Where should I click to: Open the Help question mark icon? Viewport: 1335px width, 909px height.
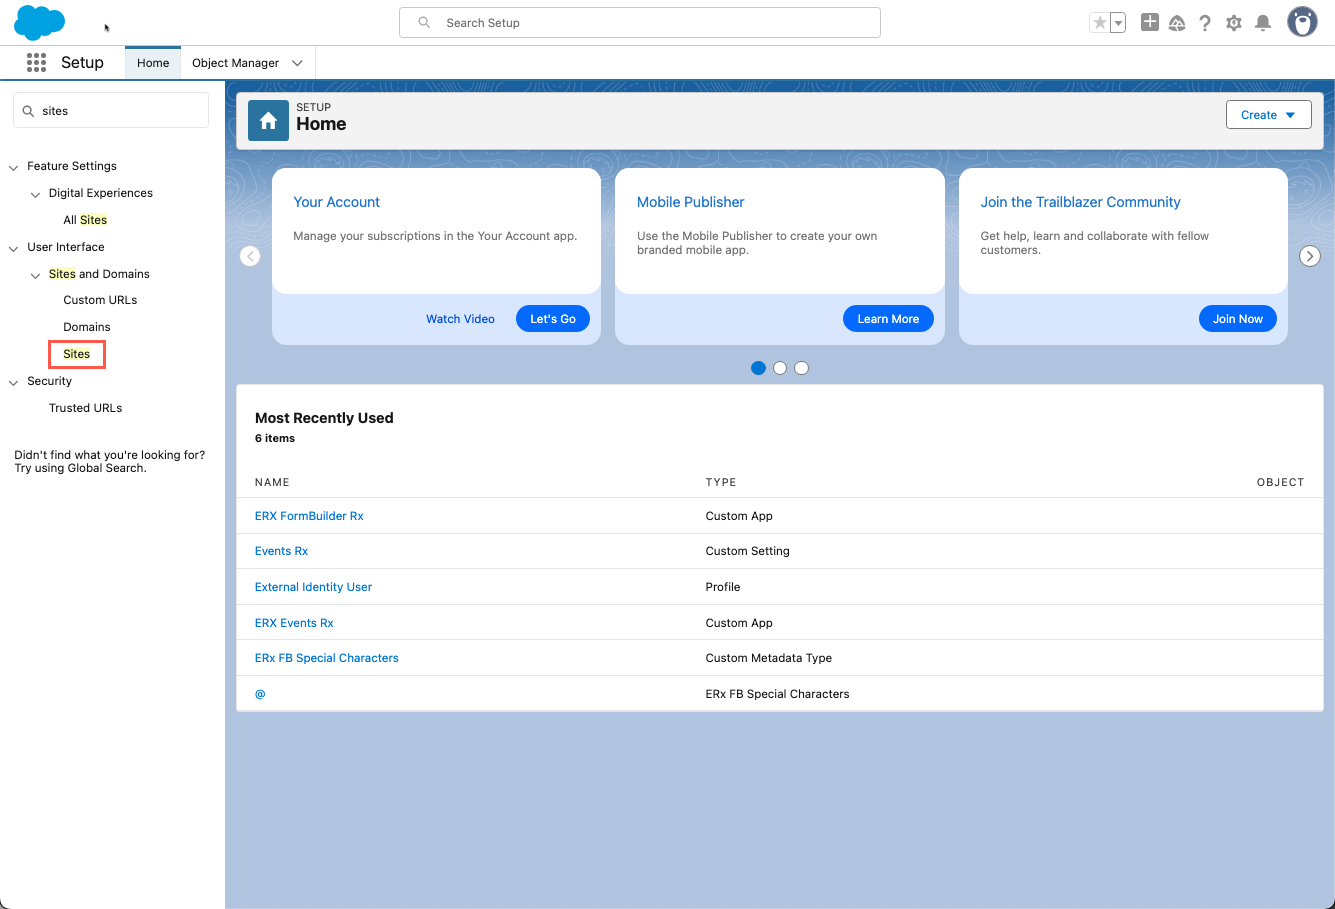coord(1205,23)
